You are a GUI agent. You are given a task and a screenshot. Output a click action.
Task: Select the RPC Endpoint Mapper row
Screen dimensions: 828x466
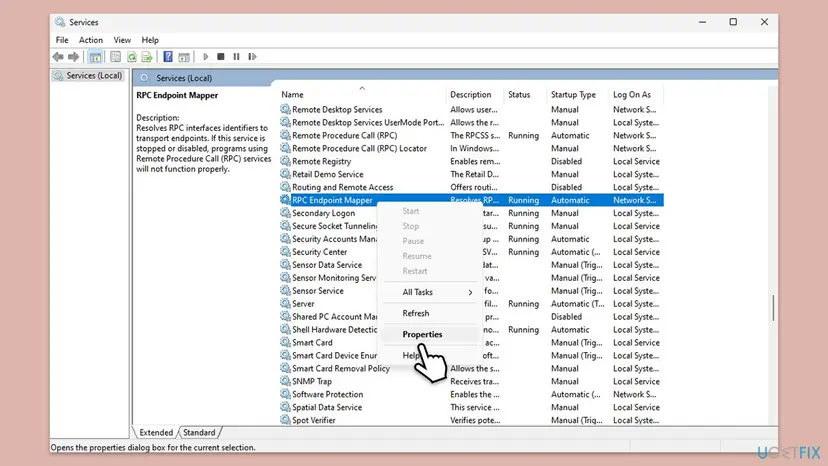471,200
